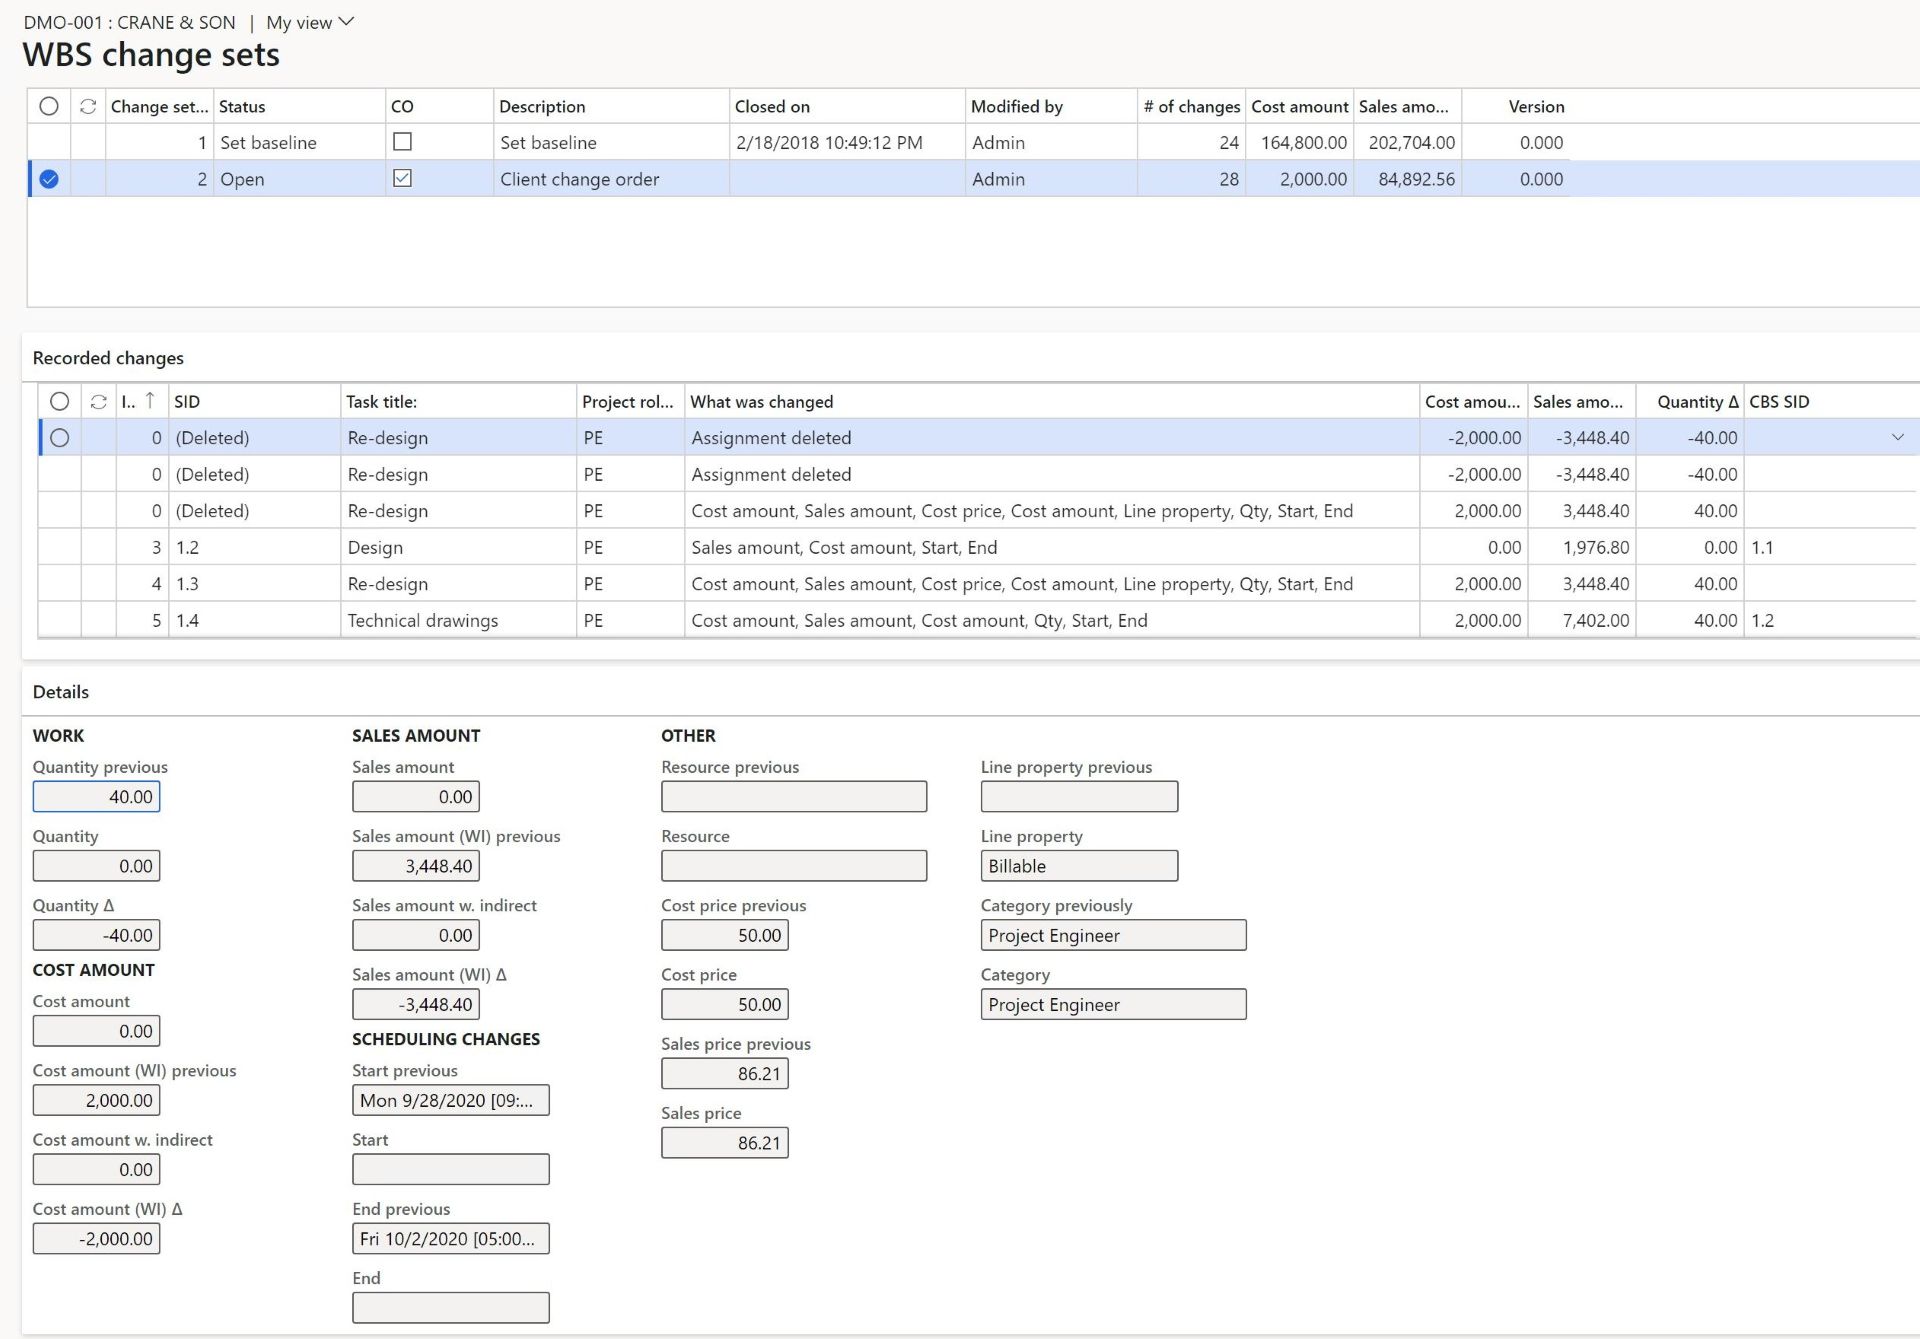Screen dimensions: 1920x1339
Task: Select the Design task row with SID 1.2
Action: tap(978, 547)
